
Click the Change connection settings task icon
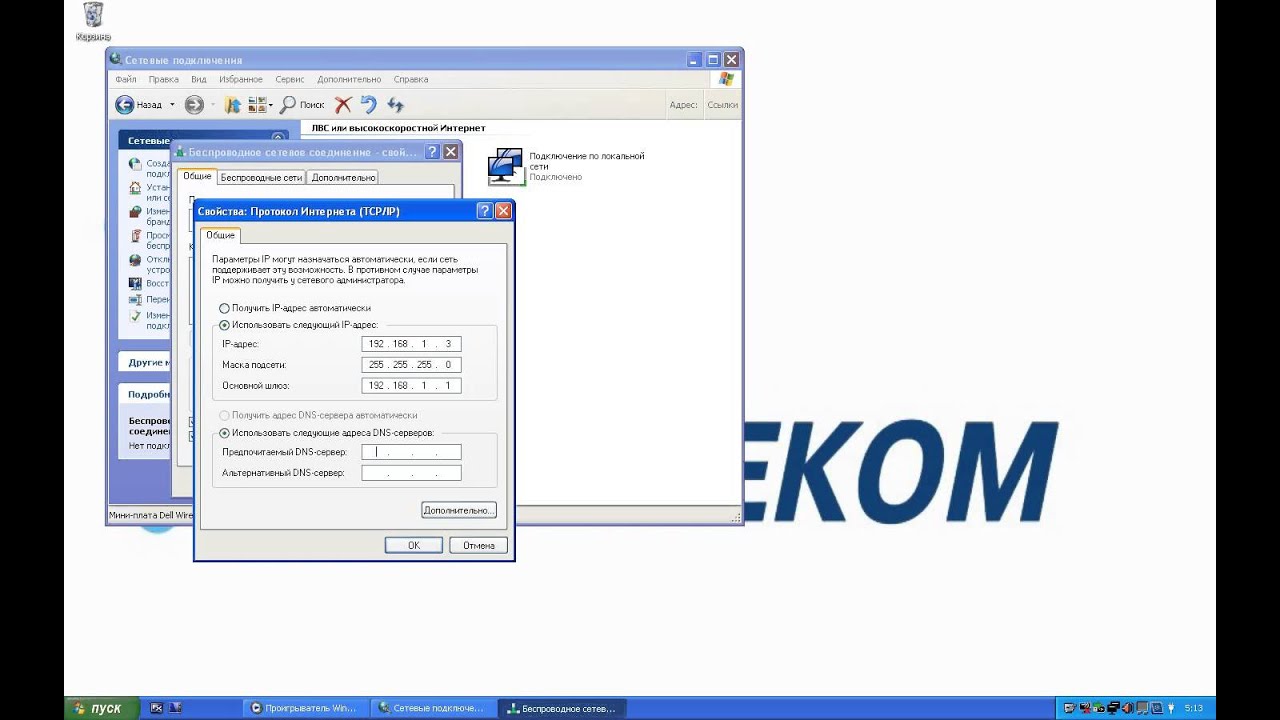point(135,316)
